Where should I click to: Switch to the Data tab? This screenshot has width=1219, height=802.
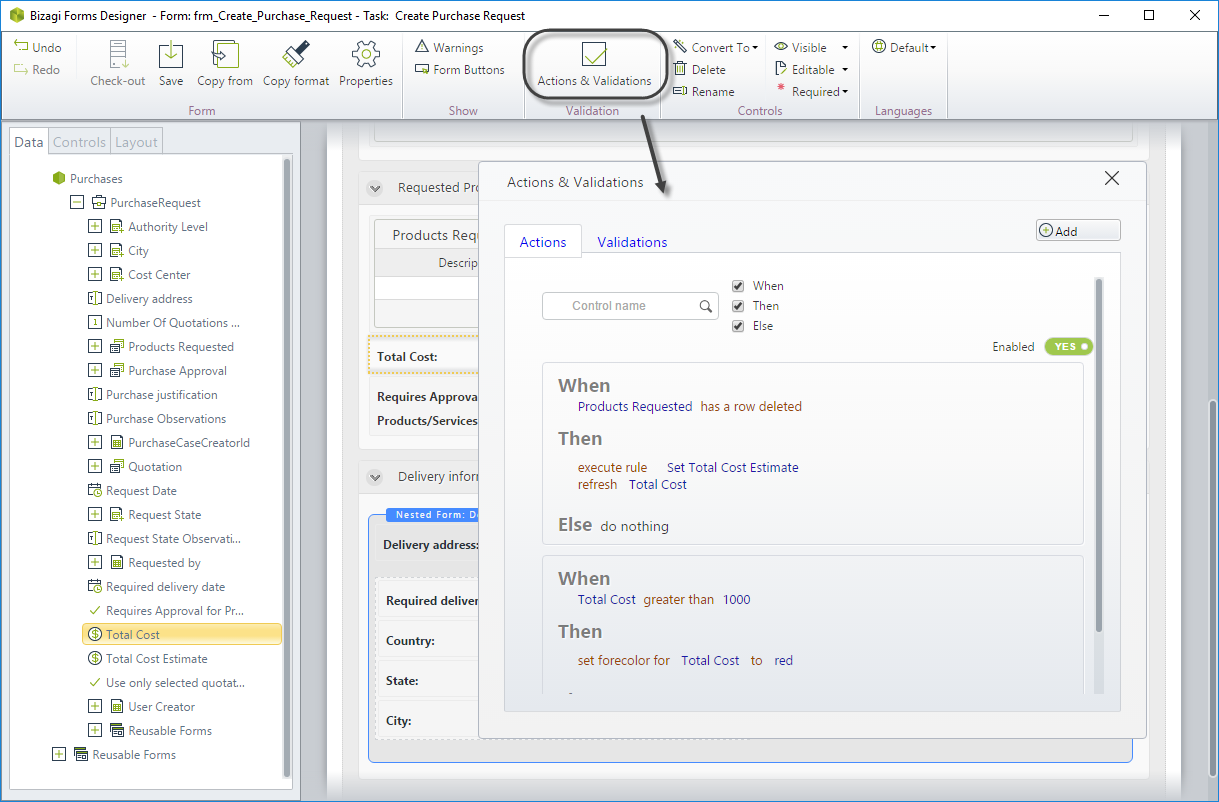29,142
